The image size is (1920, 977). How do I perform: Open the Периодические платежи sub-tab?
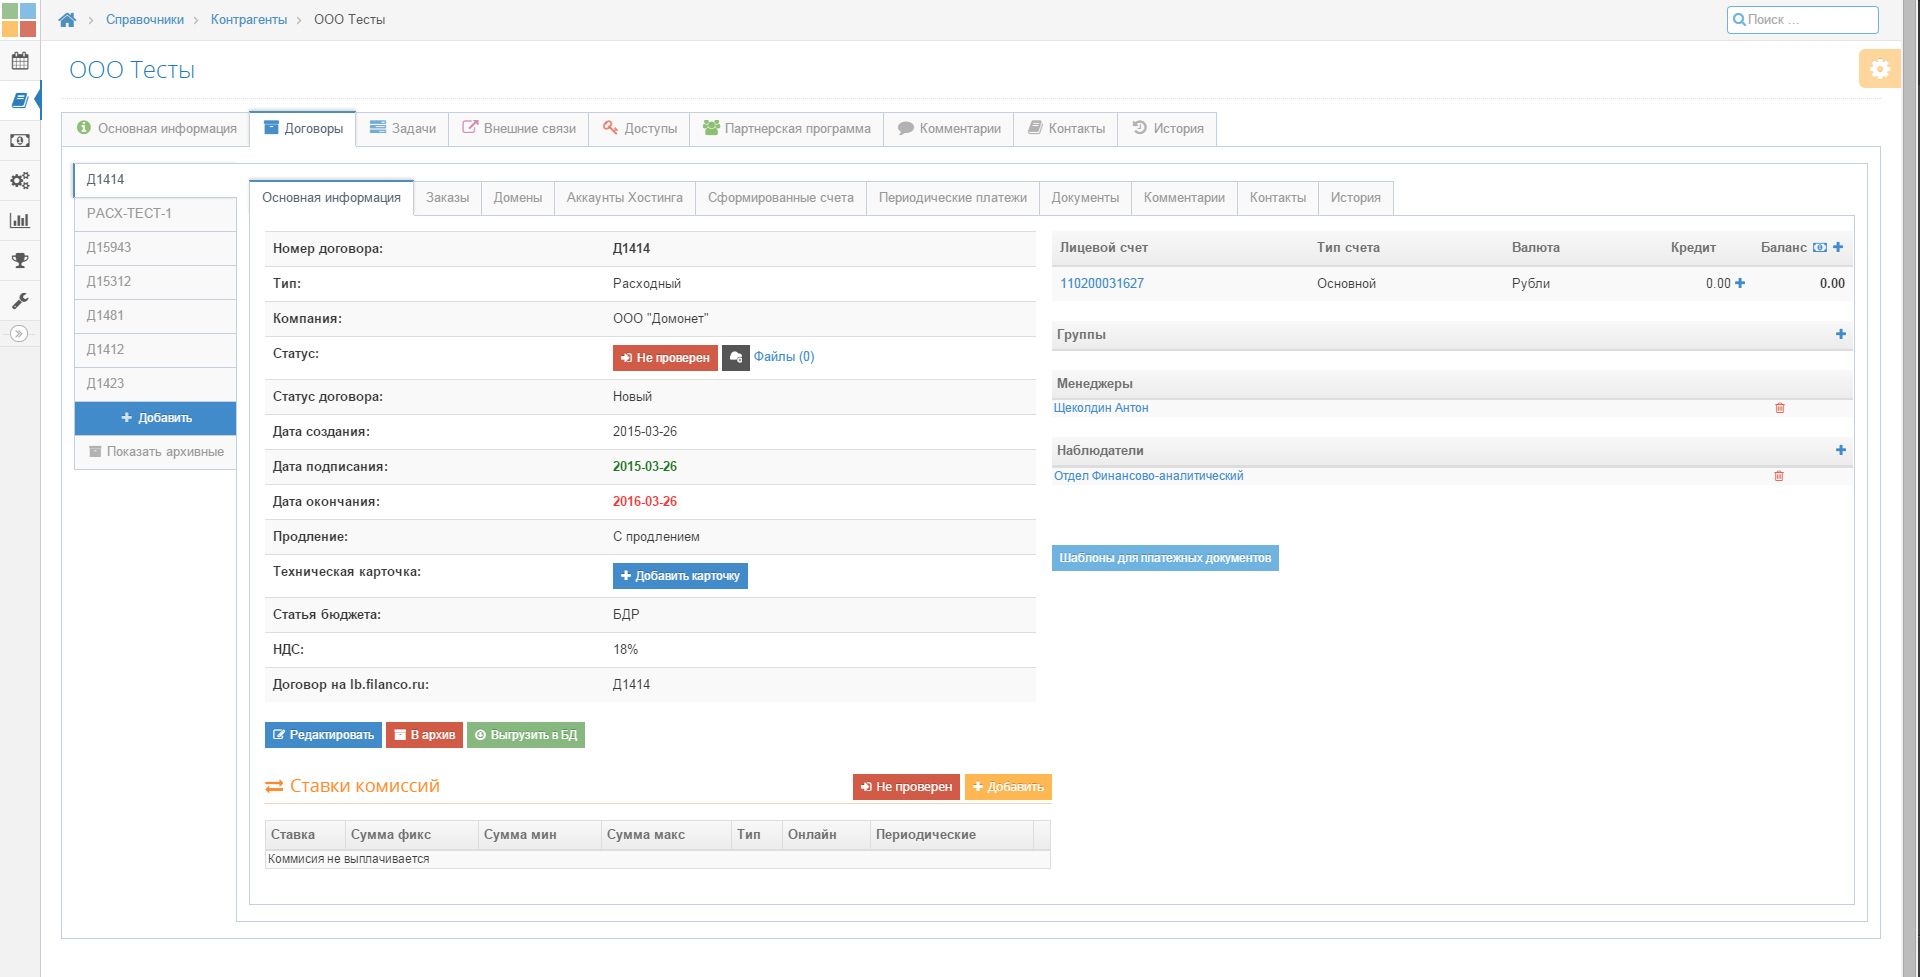click(952, 198)
